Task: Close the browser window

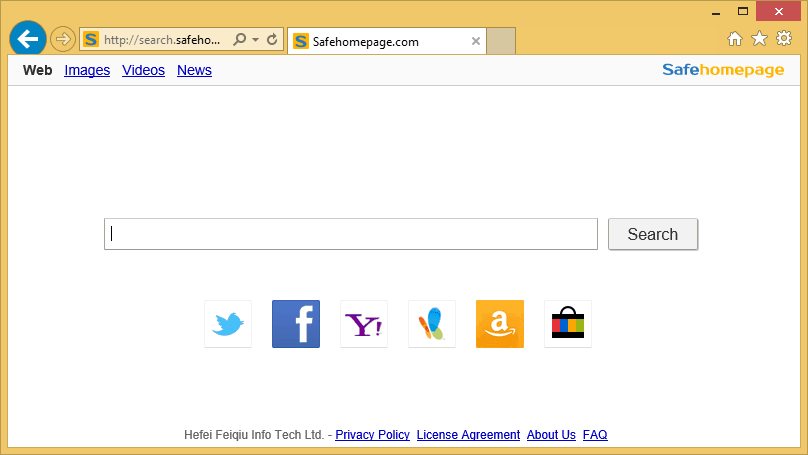Action: click(x=778, y=11)
